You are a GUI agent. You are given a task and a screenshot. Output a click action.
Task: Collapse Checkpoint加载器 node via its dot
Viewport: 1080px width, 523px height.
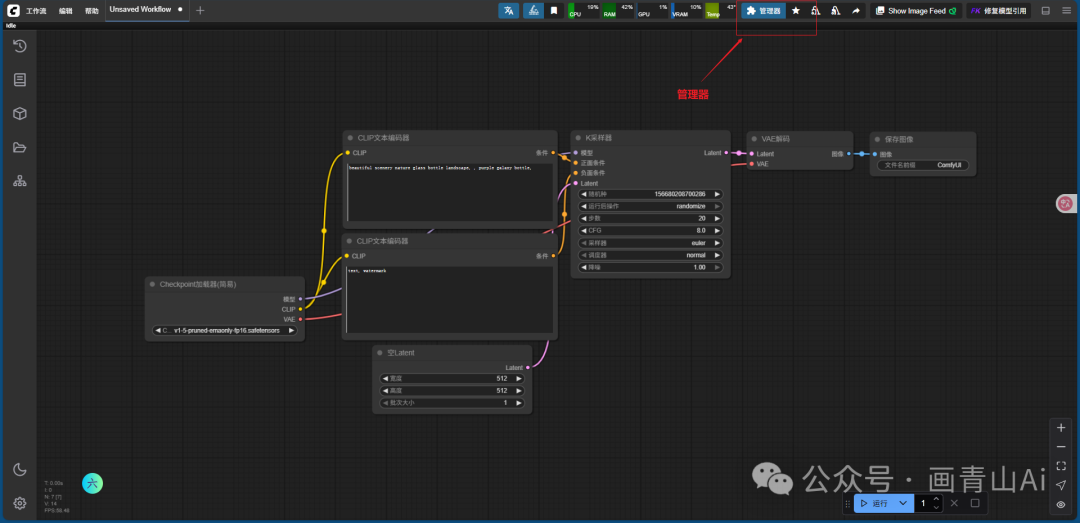152,284
